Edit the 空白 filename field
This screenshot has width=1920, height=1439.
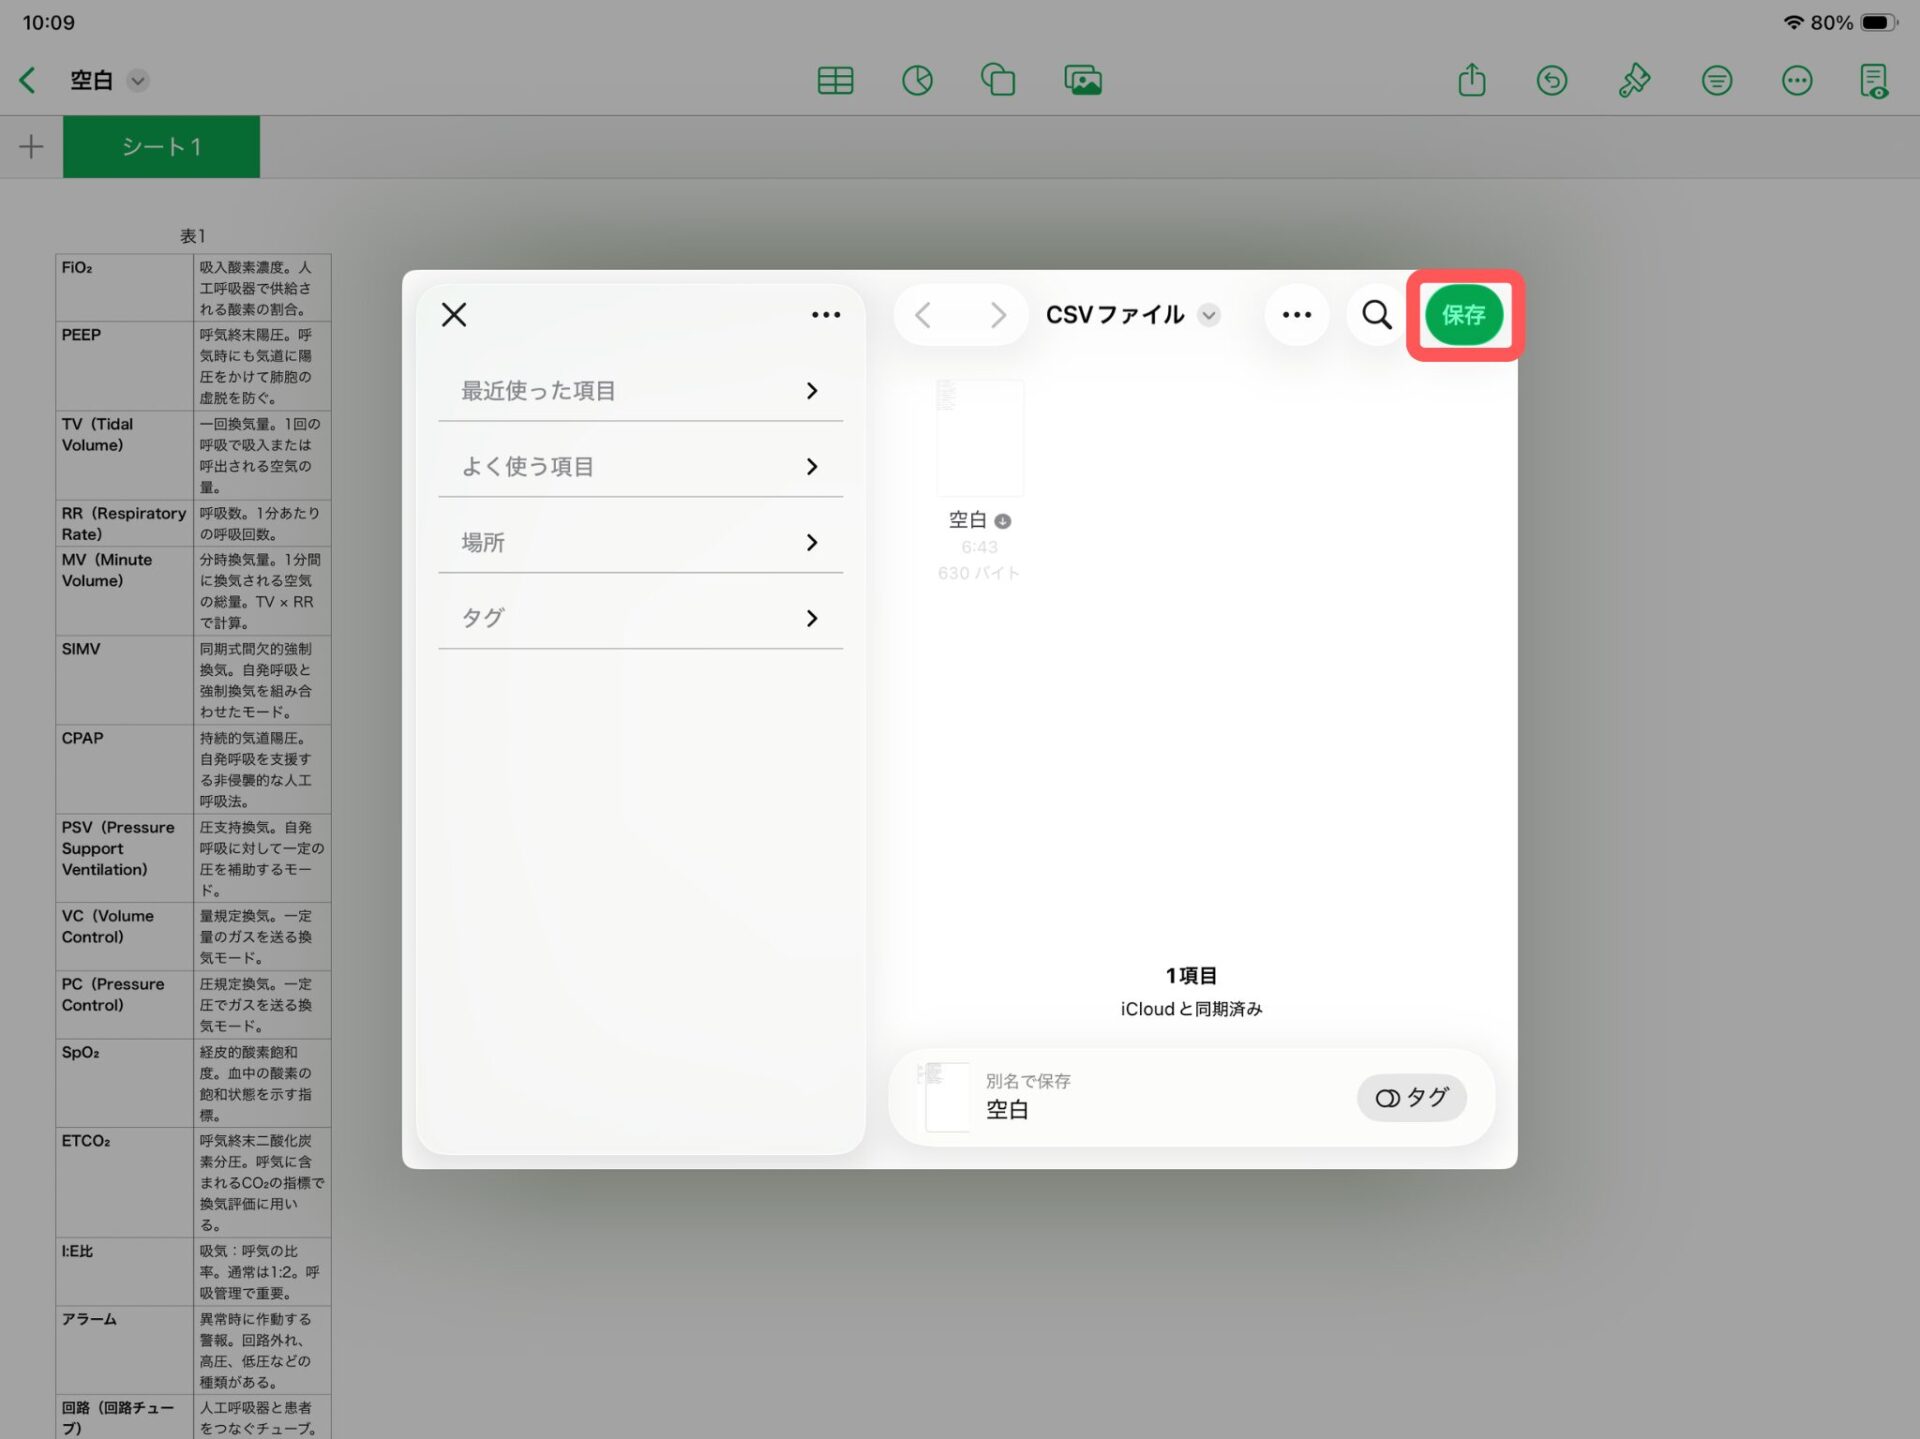[x=1007, y=1110]
